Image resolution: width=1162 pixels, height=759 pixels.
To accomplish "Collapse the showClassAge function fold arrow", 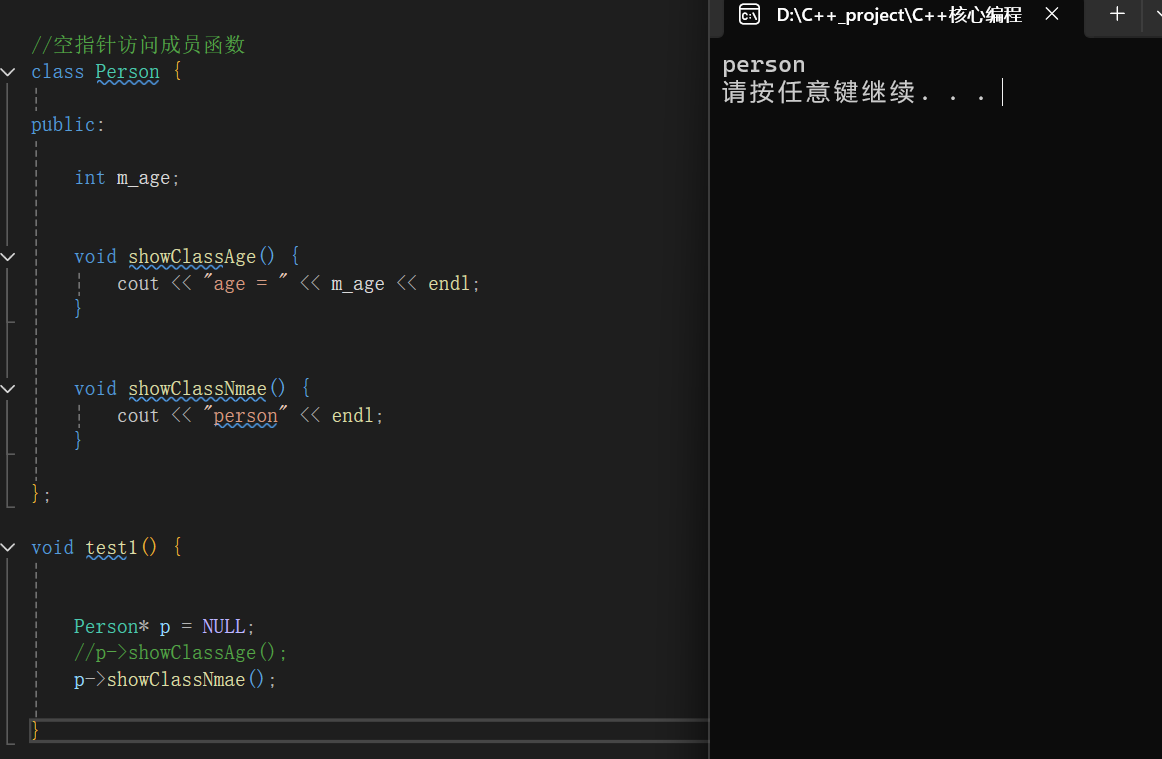I will (8, 256).
